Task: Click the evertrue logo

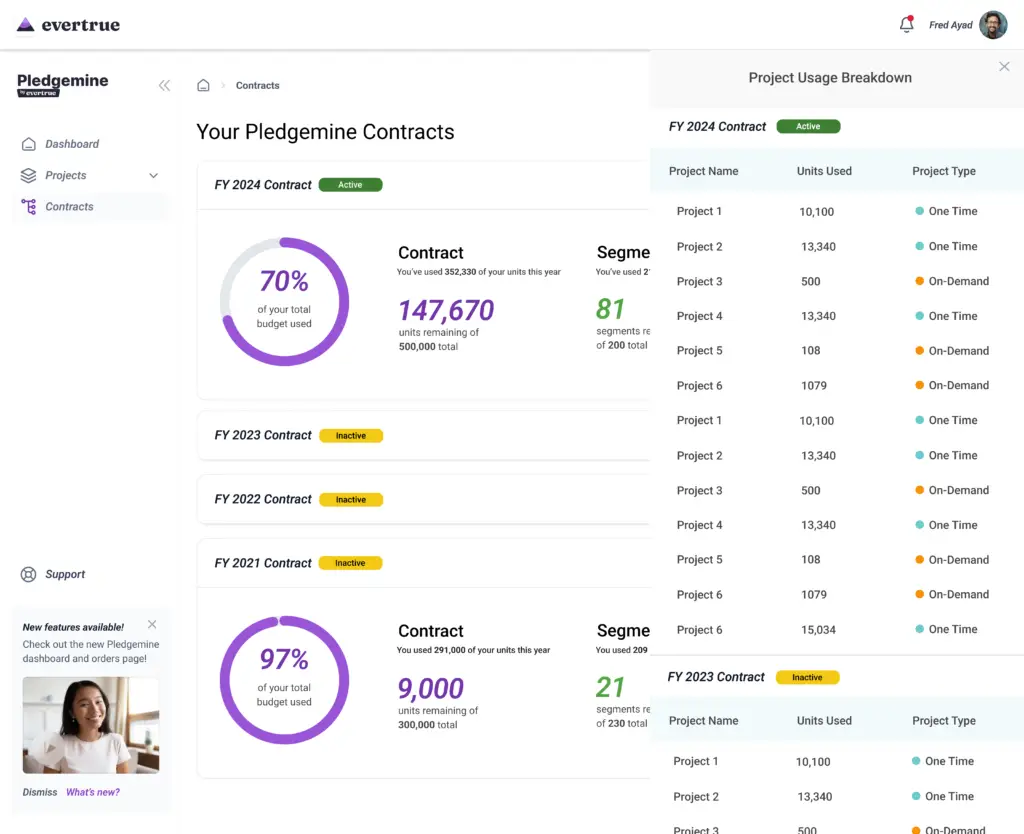Action: point(68,25)
